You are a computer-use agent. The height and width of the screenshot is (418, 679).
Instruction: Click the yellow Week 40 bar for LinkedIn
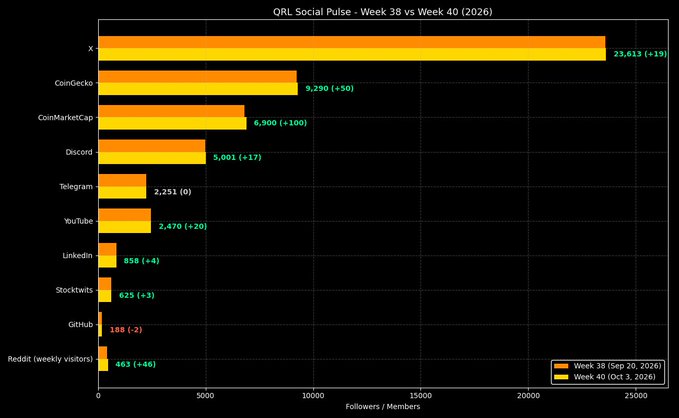107,261
